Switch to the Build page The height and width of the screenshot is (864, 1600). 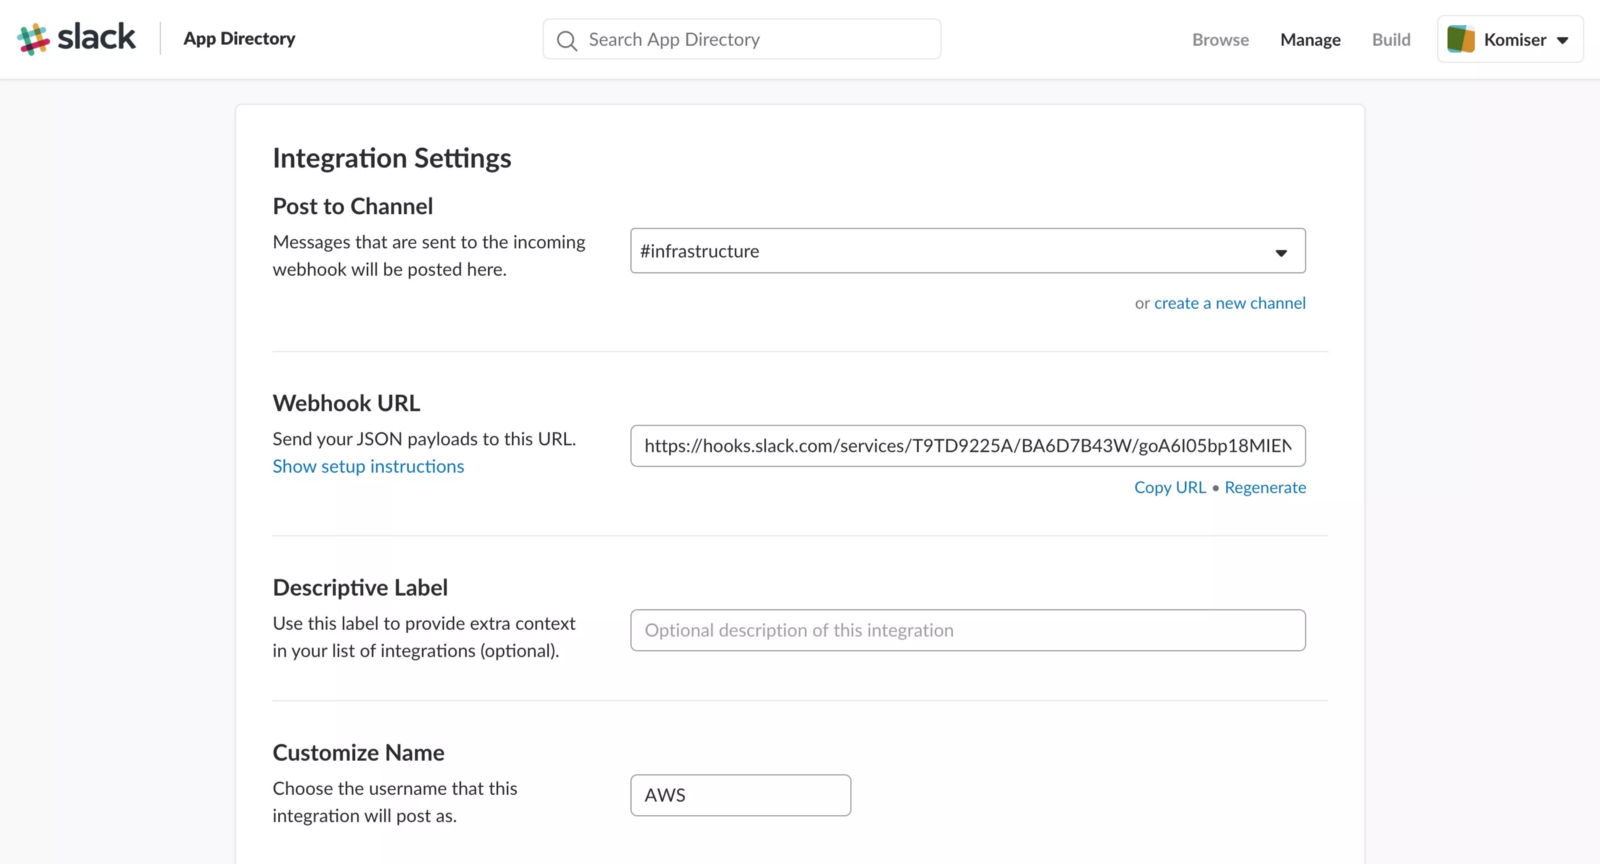pyautogui.click(x=1391, y=40)
